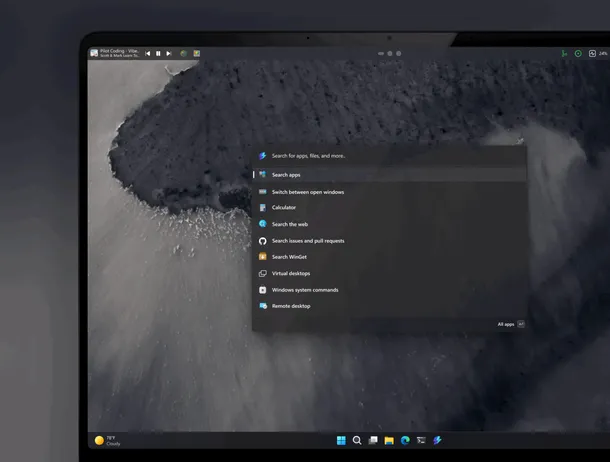Select the Search apps entry
Image resolution: width=610 pixels, height=462 pixels.
point(389,175)
